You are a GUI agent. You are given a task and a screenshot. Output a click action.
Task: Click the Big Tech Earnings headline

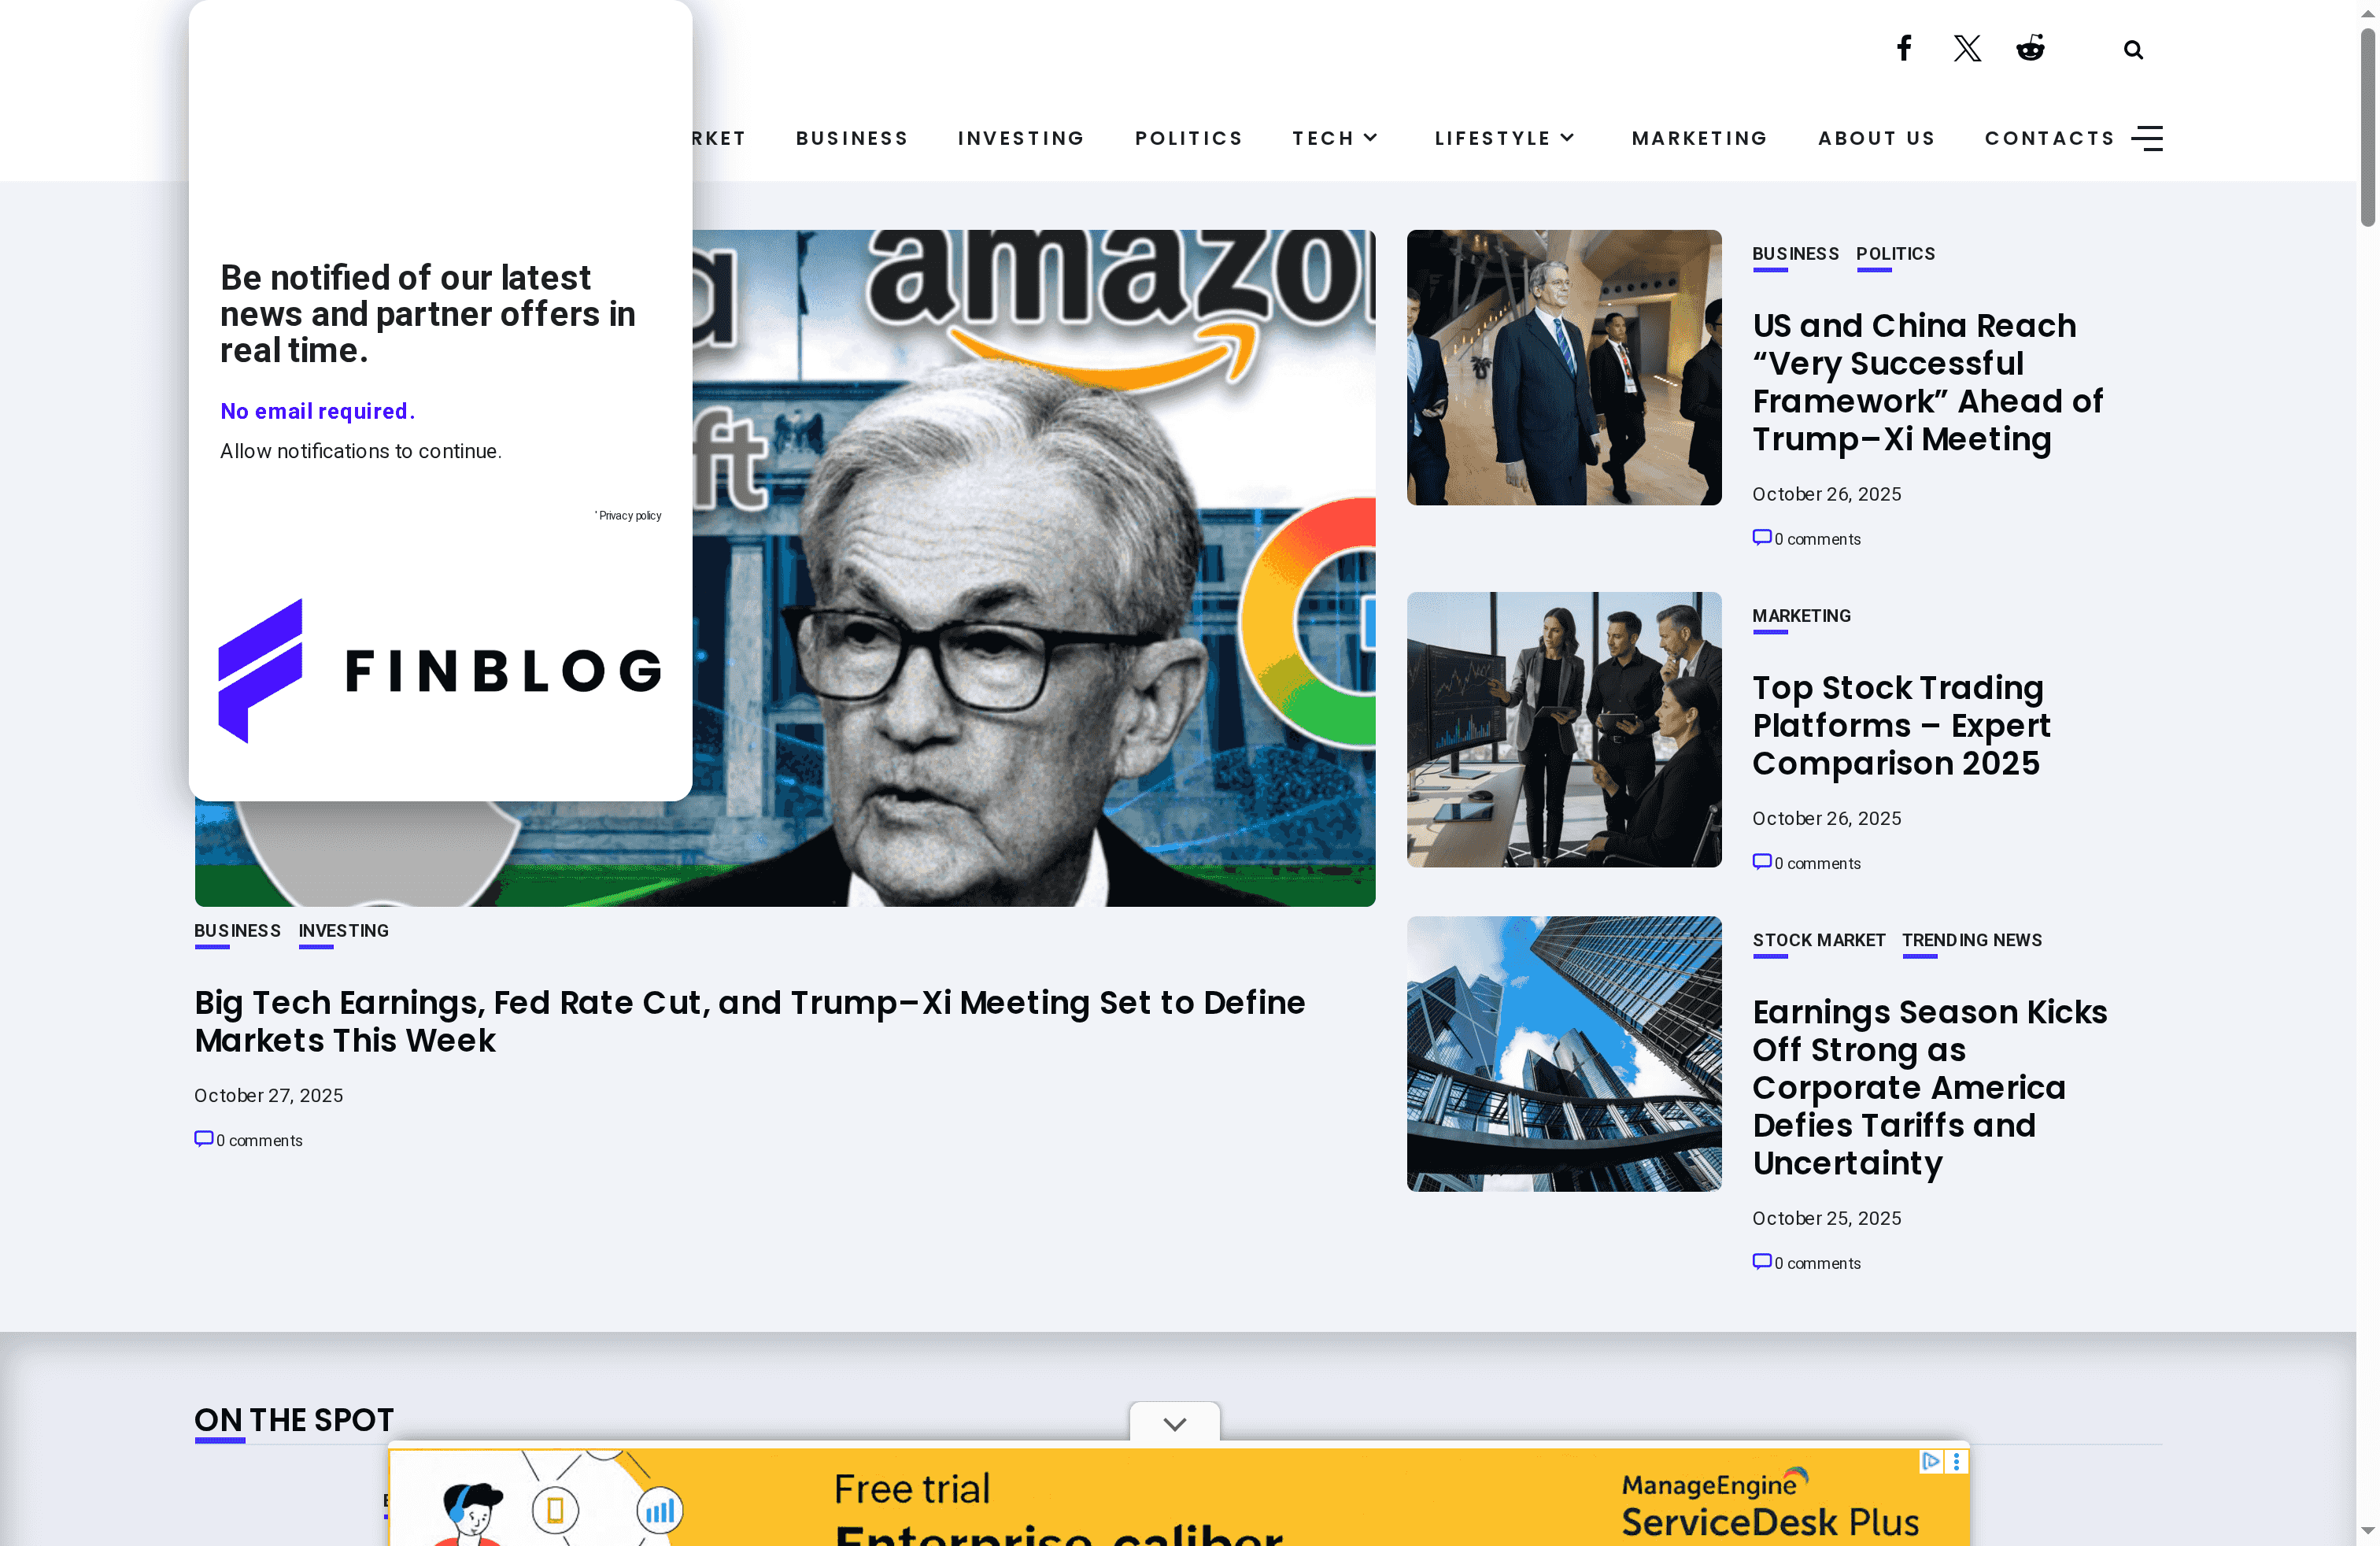click(749, 1021)
